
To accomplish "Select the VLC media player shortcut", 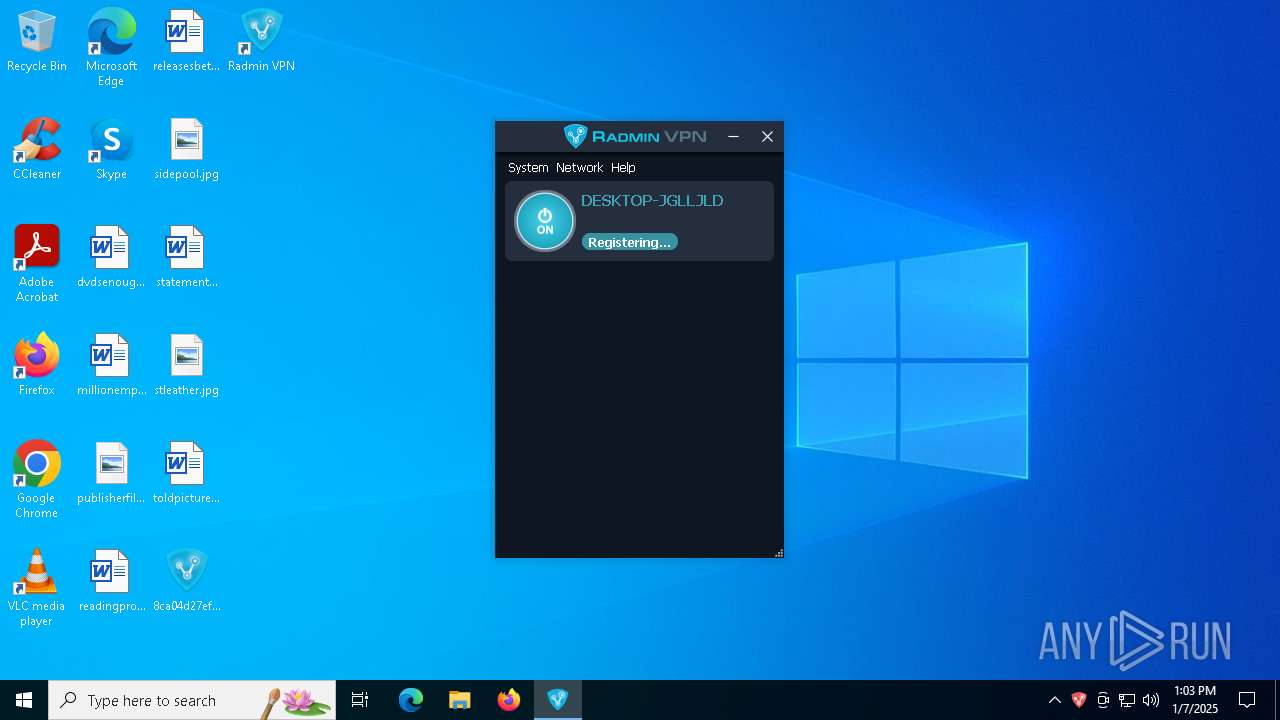I will (37, 588).
